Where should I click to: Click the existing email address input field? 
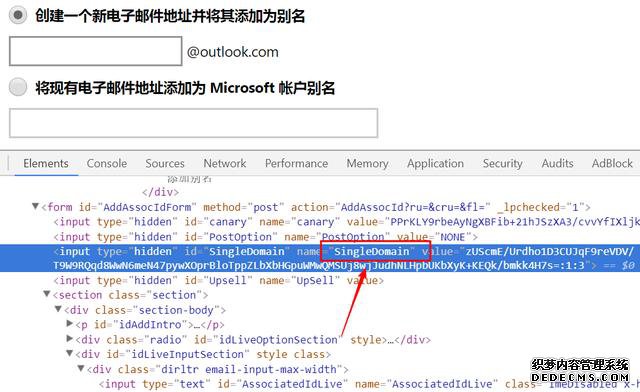pos(193,123)
